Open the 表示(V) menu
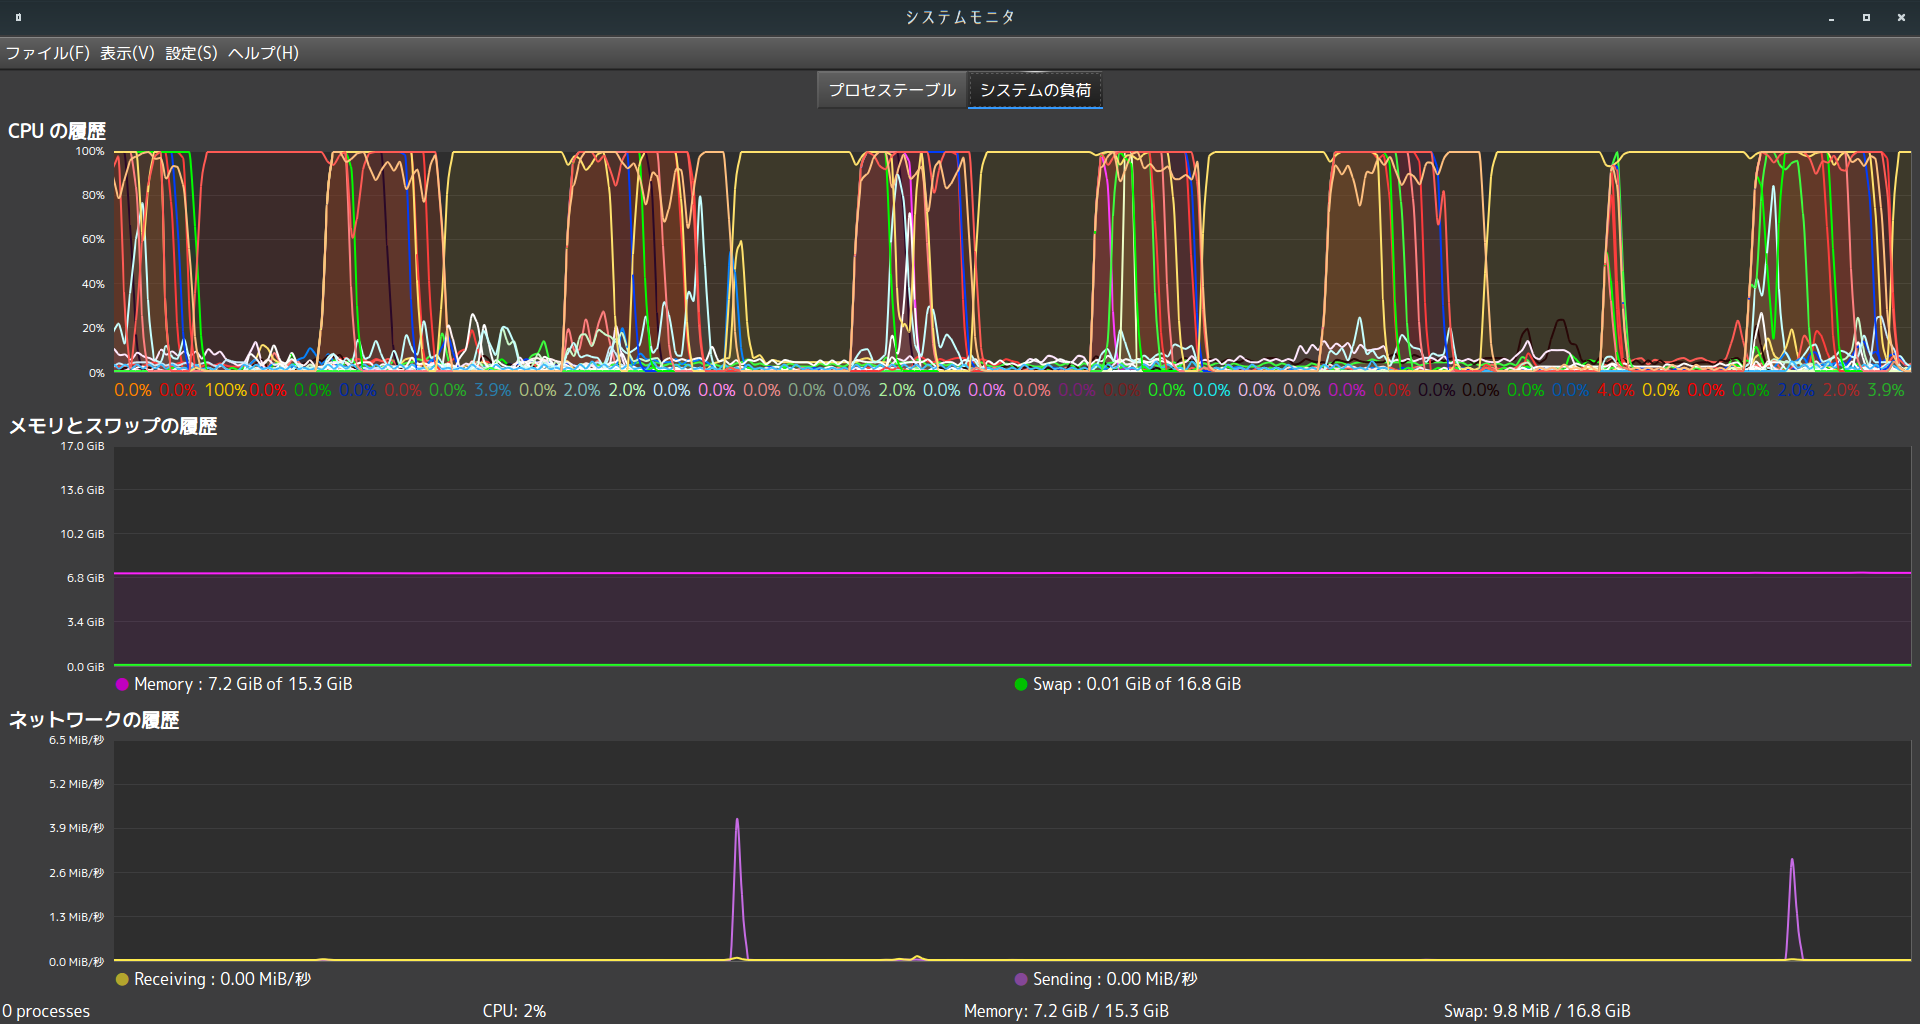The width and height of the screenshot is (1920, 1024). pyautogui.click(x=127, y=53)
